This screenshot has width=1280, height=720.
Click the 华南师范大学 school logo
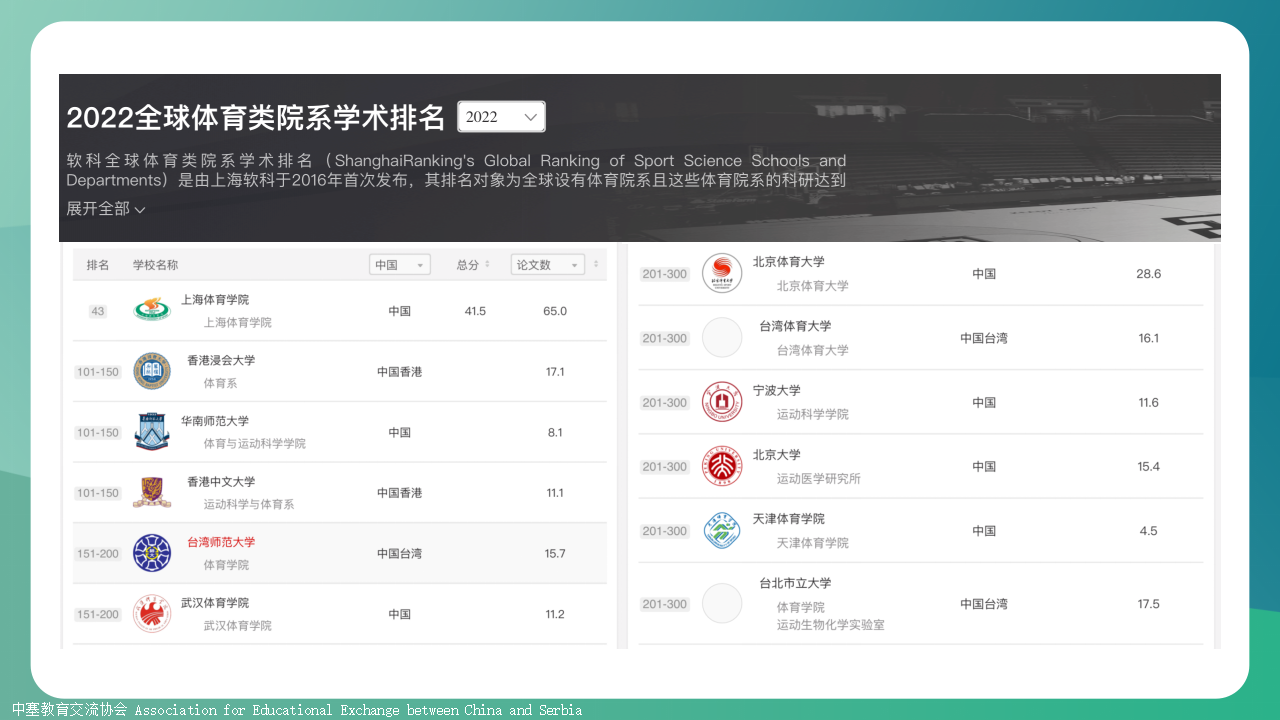coord(152,431)
